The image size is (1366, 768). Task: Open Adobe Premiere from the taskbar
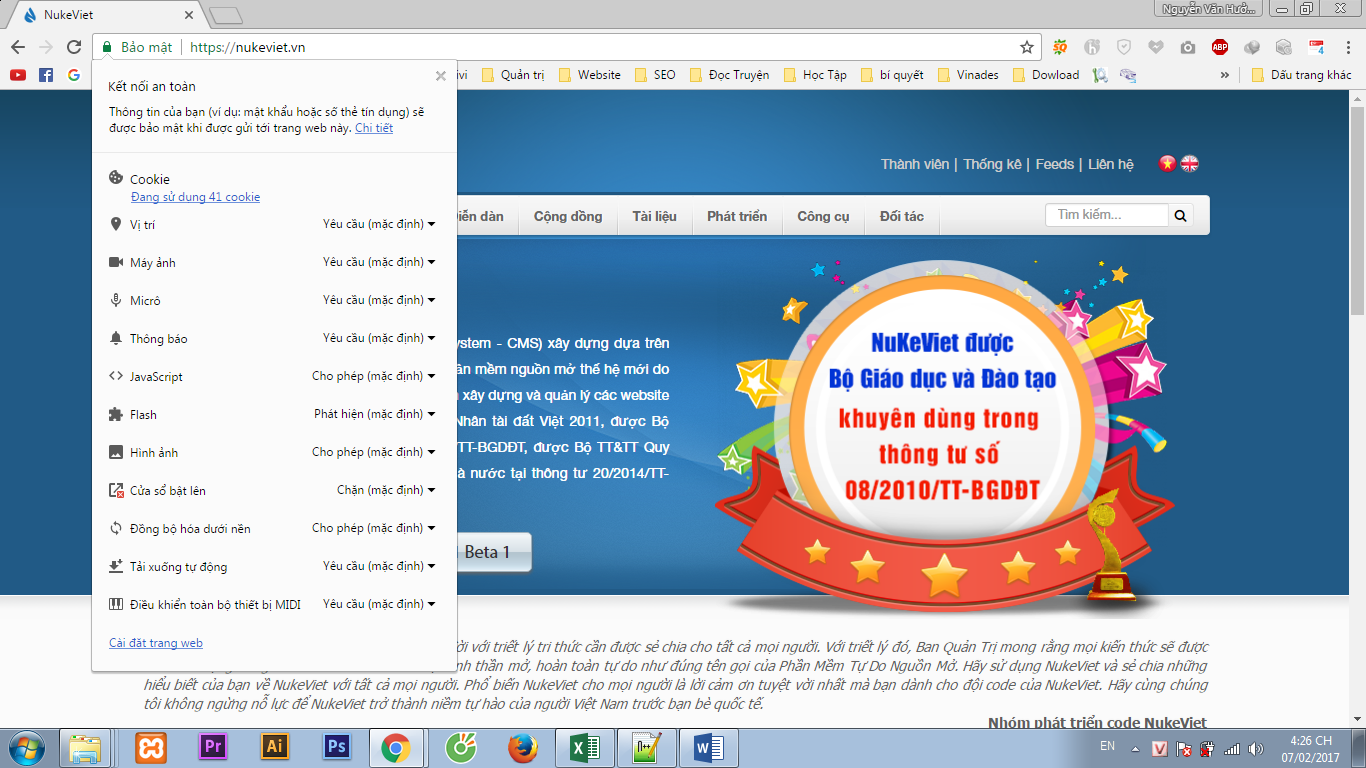(212, 747)
